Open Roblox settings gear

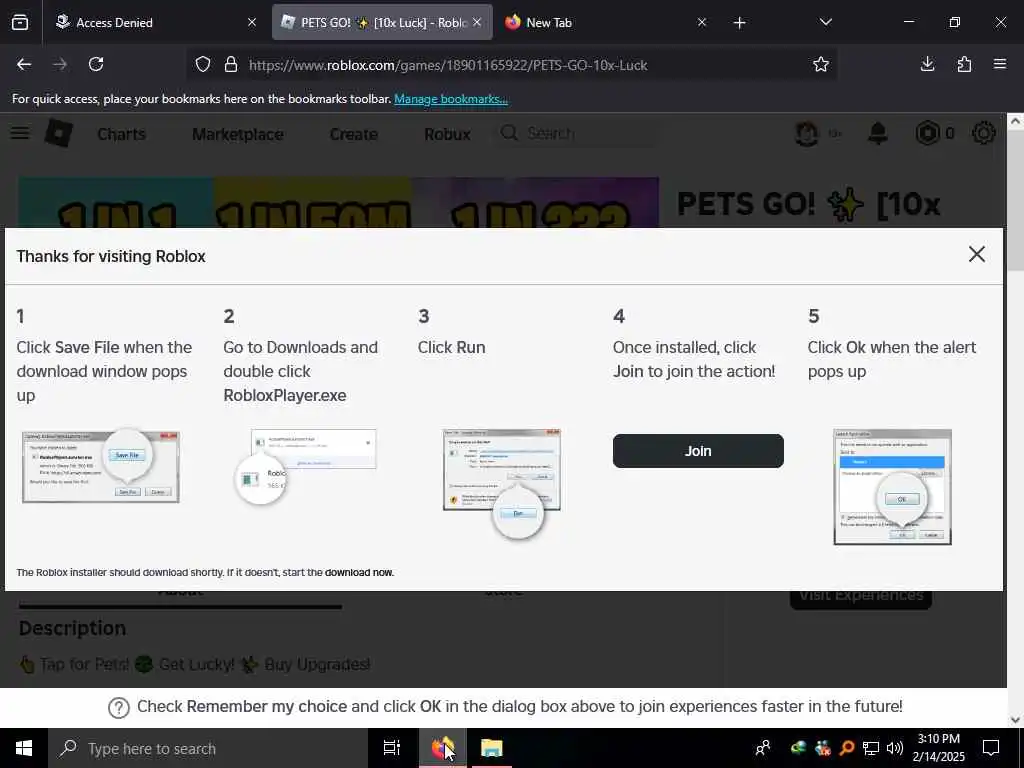point(984,133)
